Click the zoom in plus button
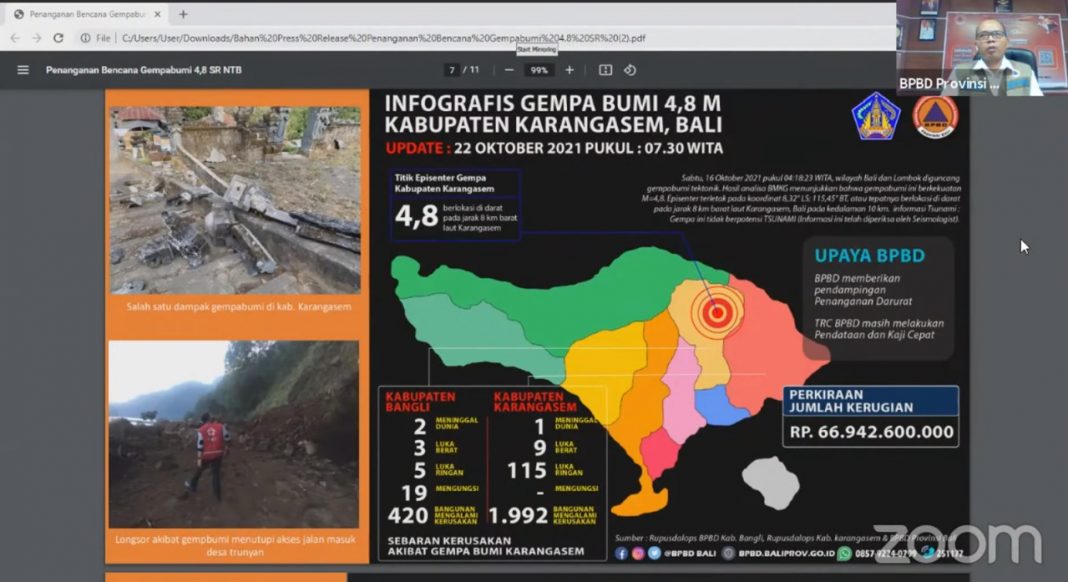1068x582 pixels. (570, 70)
